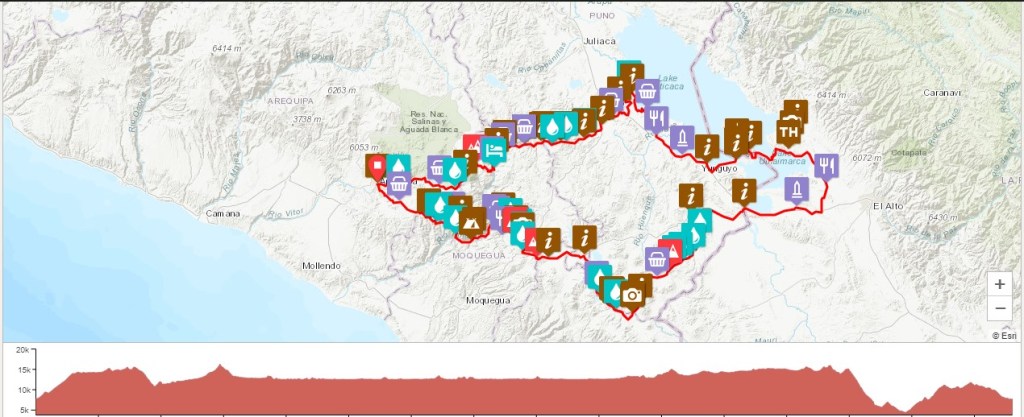Open basket marker left of the twin water drops

click(524, 127)
